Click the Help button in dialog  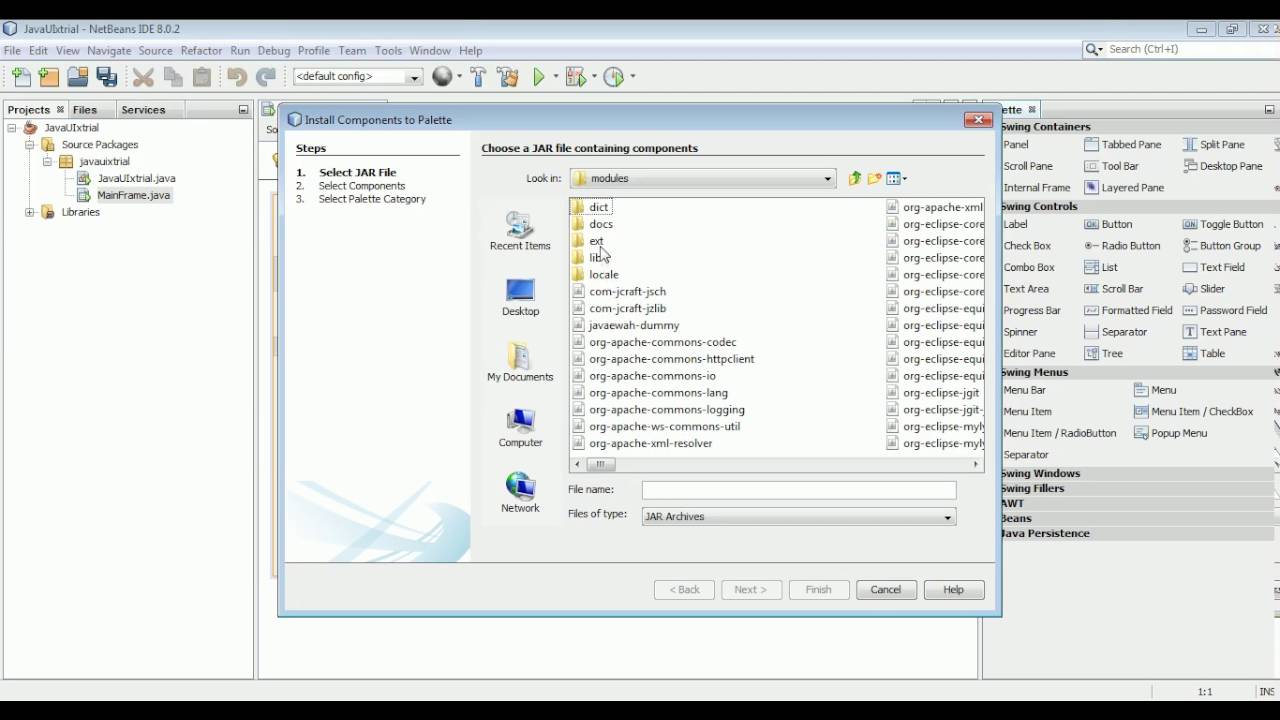954,590
